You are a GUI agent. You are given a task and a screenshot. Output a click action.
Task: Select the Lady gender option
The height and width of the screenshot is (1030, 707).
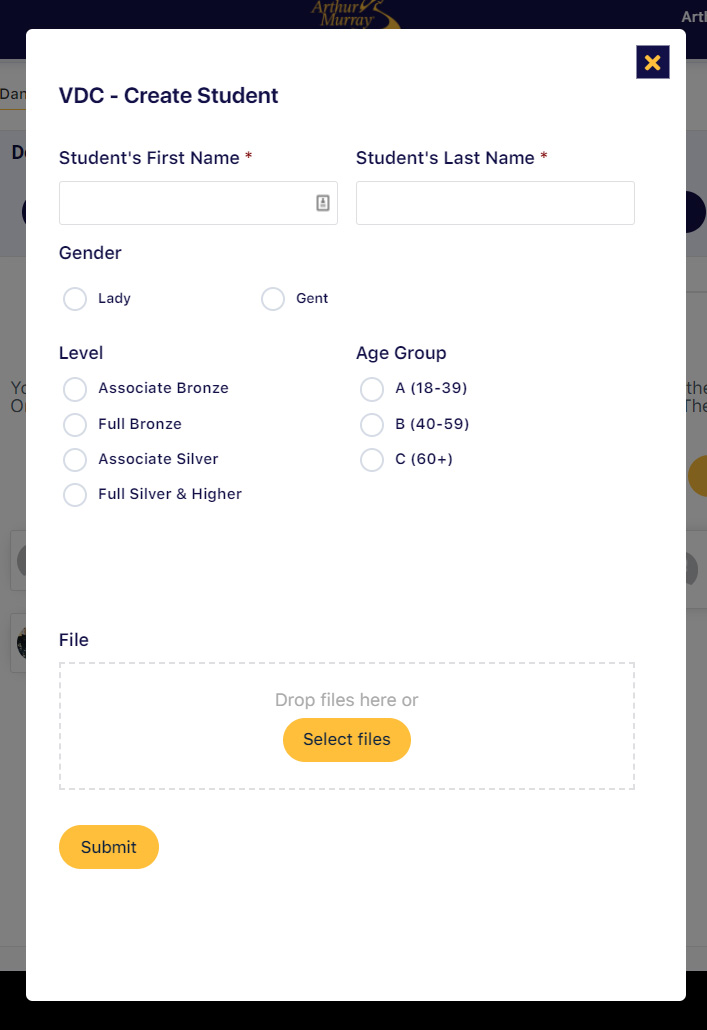75,299
